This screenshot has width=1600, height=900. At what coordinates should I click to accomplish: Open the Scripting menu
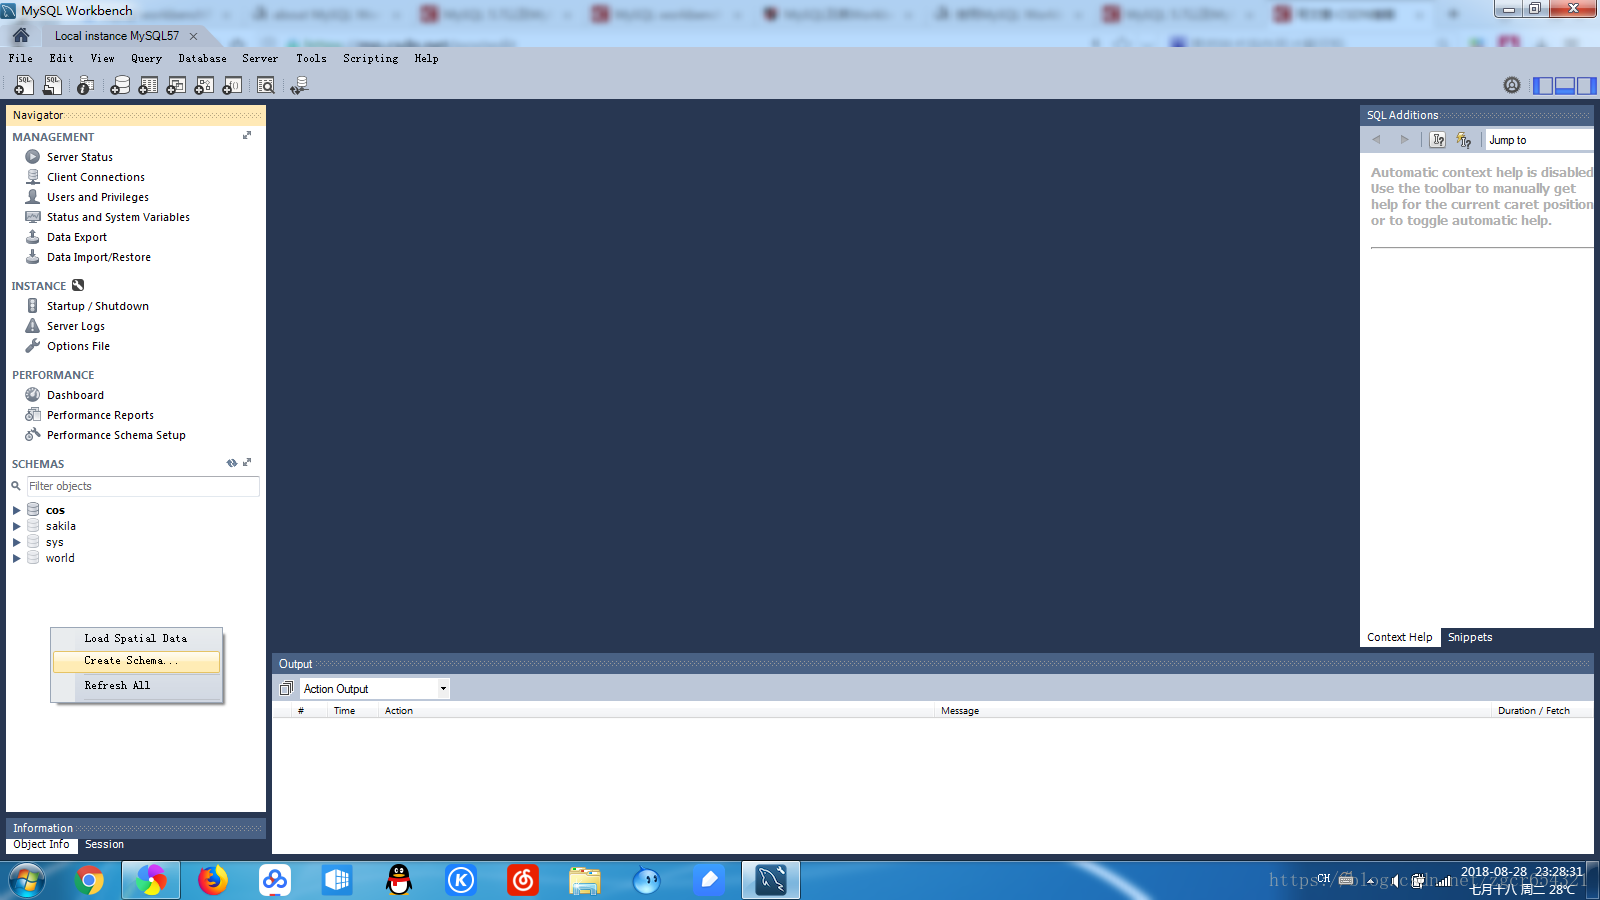point(370,58)
